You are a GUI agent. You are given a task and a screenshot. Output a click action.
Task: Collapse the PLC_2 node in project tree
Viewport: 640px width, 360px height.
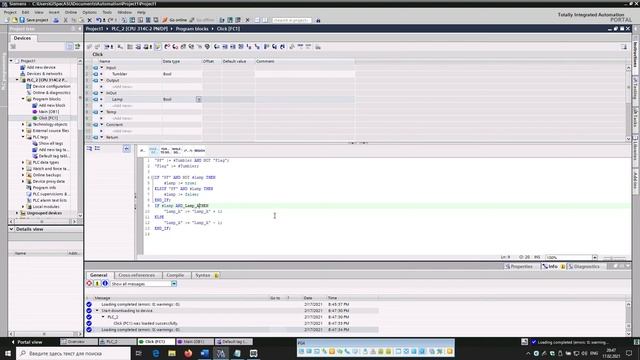17,80
